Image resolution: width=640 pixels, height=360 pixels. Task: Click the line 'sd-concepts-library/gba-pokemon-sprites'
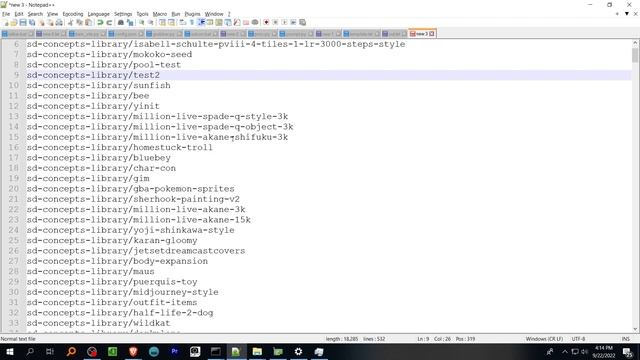click(x=131, y=189)
